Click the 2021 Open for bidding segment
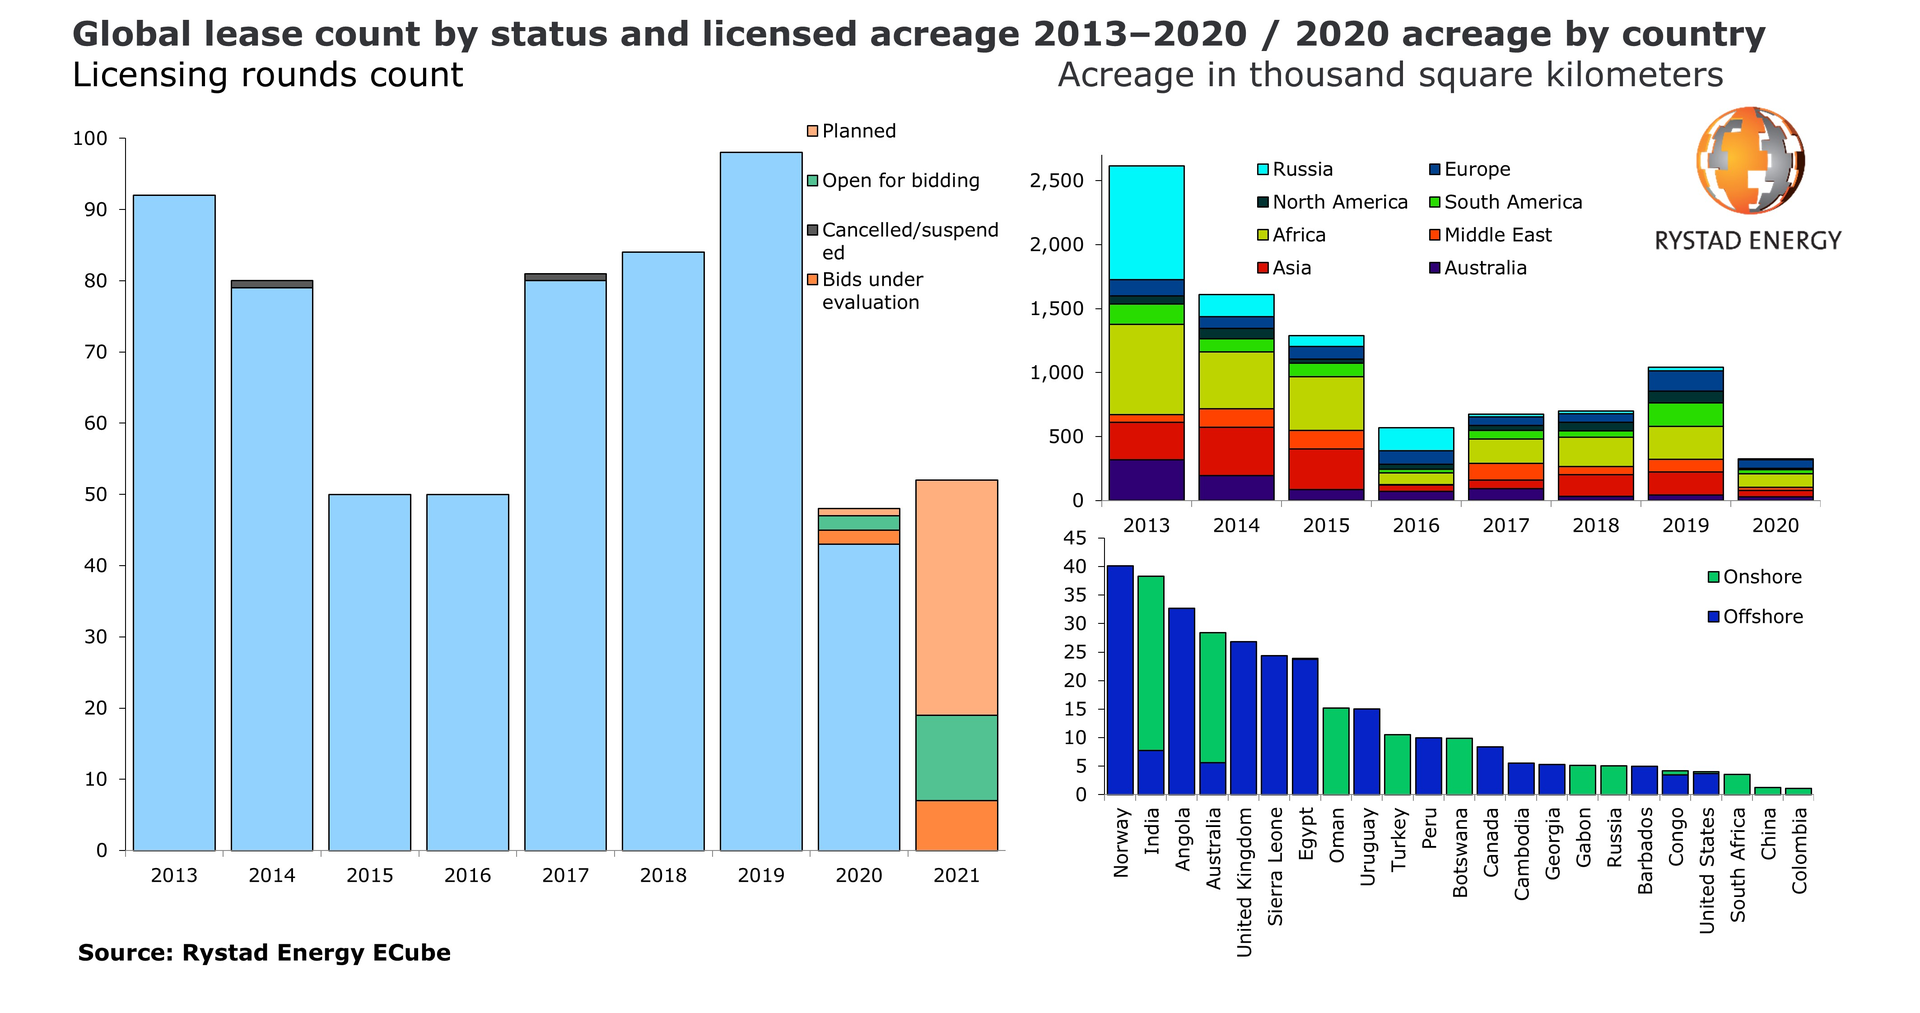 956,757
